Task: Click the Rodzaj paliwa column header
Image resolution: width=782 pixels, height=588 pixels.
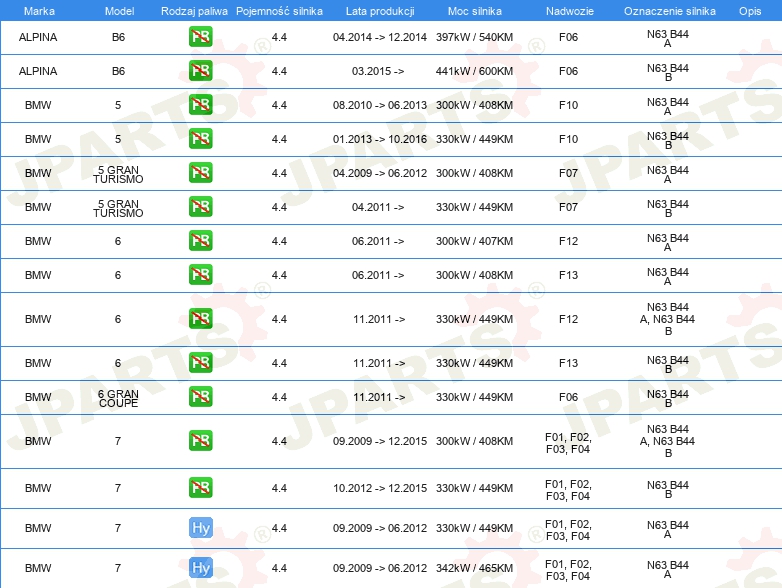Action: [x=194, y=11]
